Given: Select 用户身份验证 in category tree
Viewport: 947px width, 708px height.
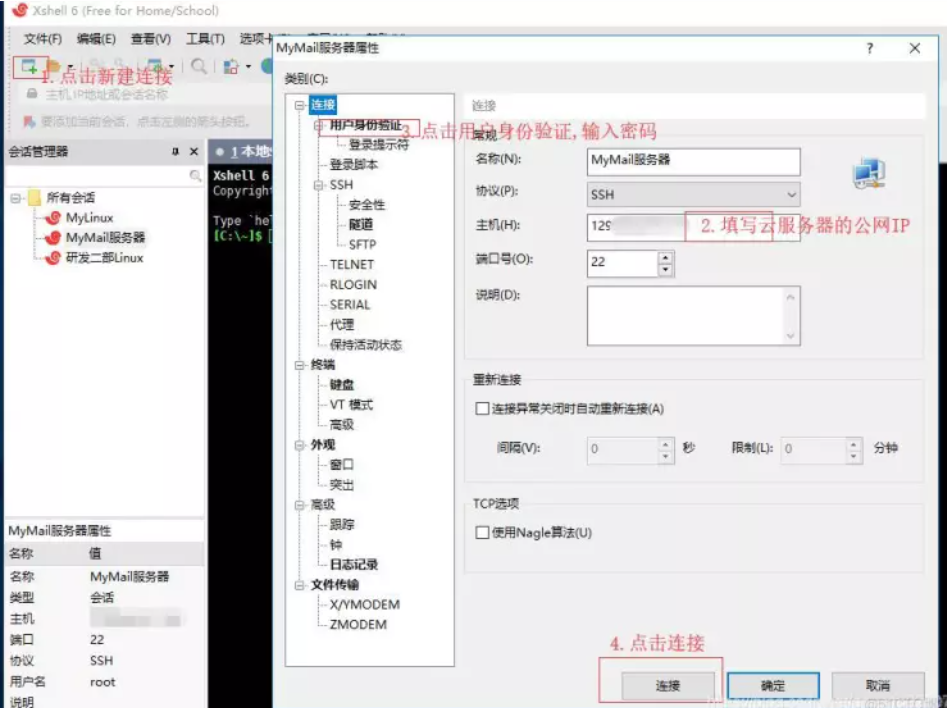Looking at the screenshot, I should pos(365,125).
